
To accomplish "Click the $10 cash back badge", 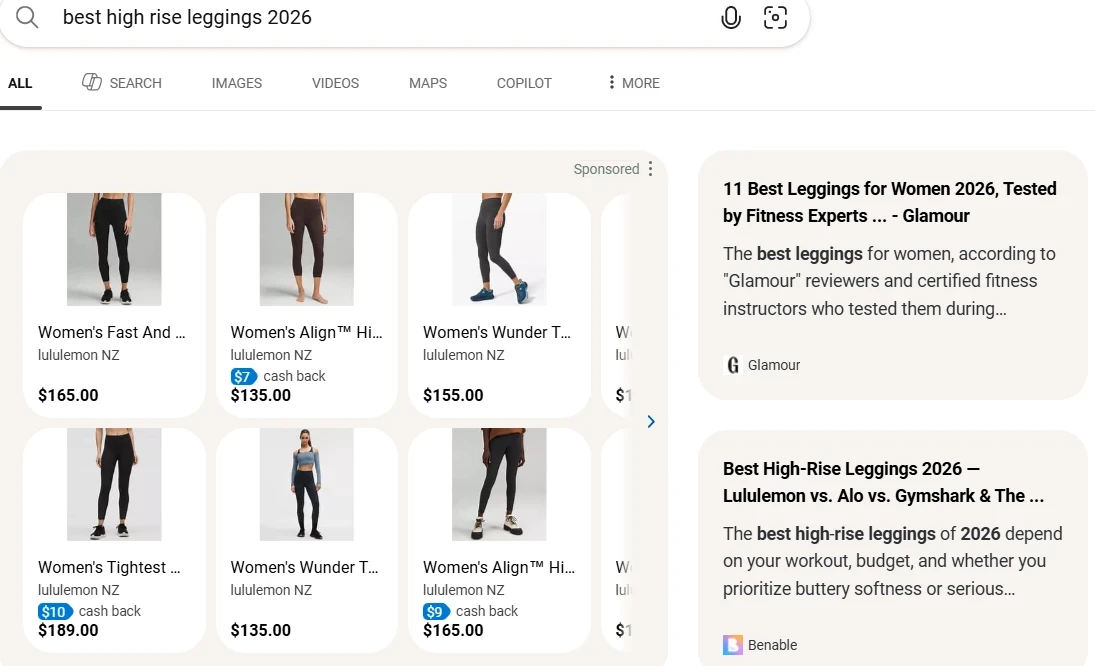I will 55,611.
